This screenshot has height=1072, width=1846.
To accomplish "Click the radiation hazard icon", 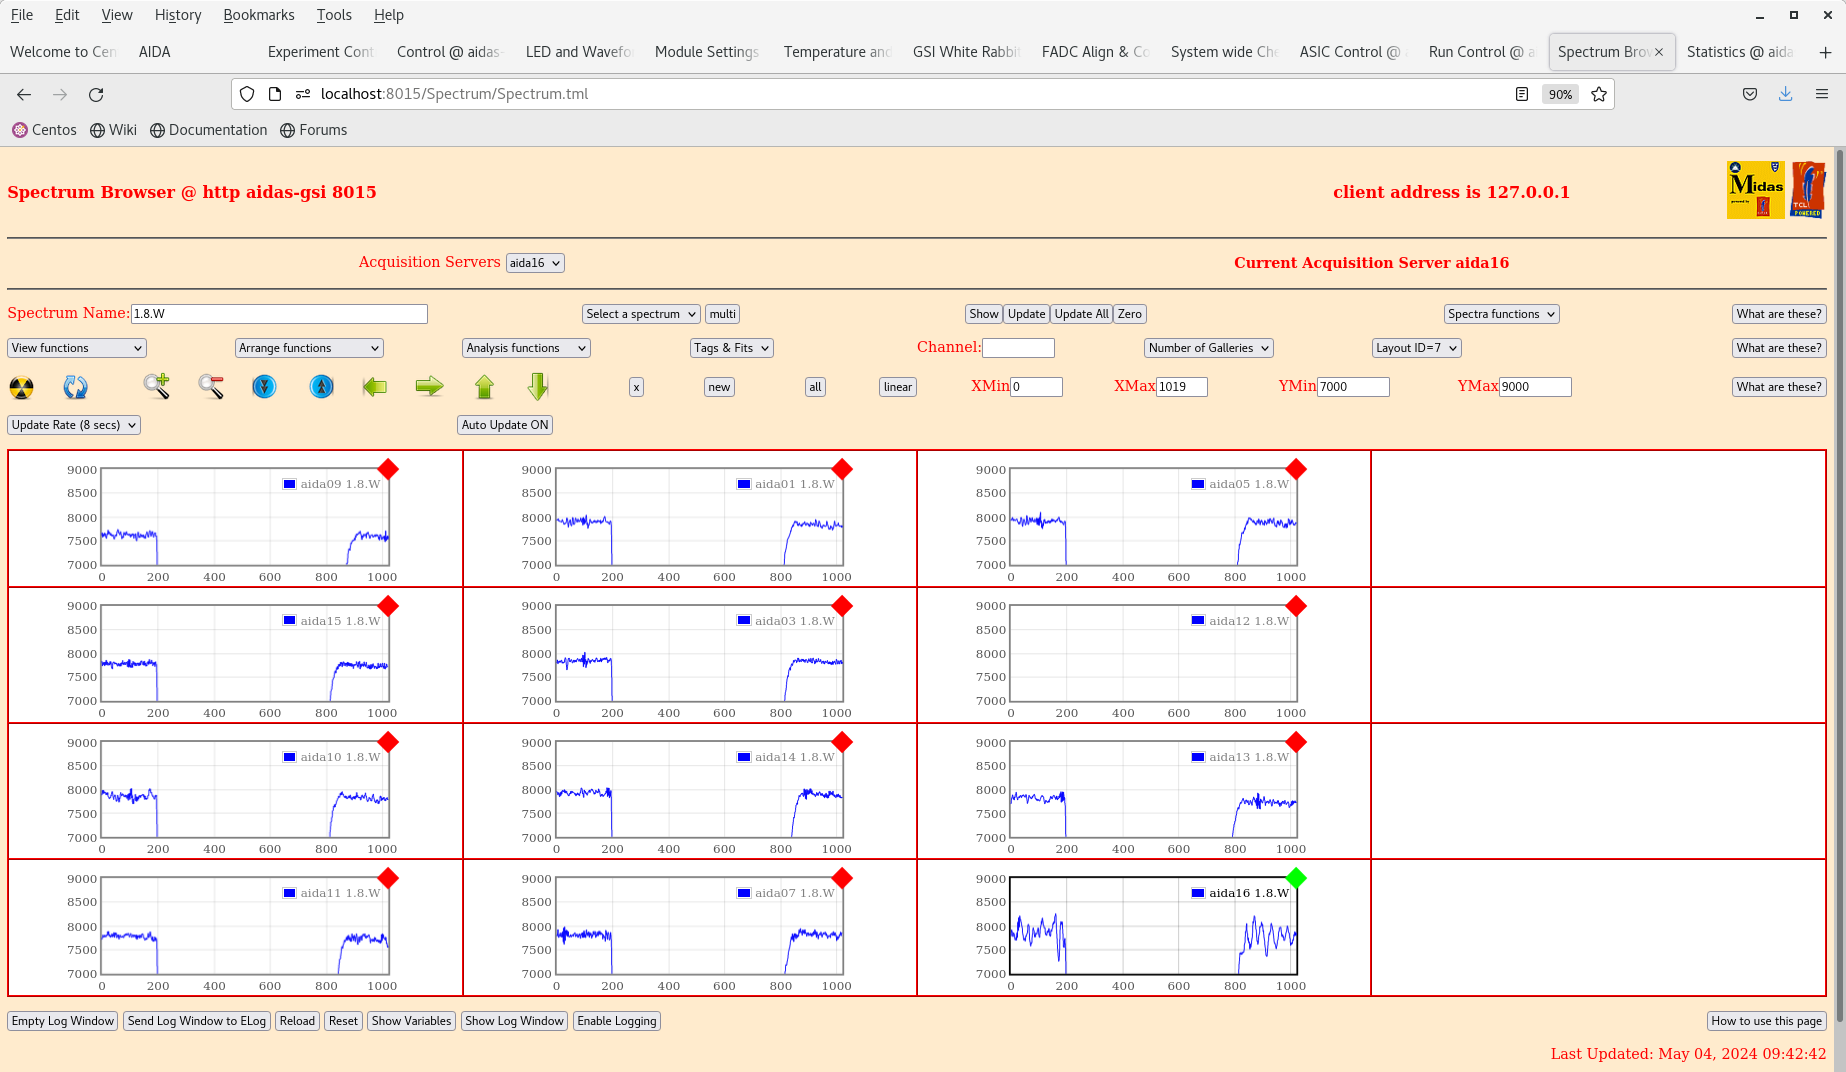I will pos(21,387).
